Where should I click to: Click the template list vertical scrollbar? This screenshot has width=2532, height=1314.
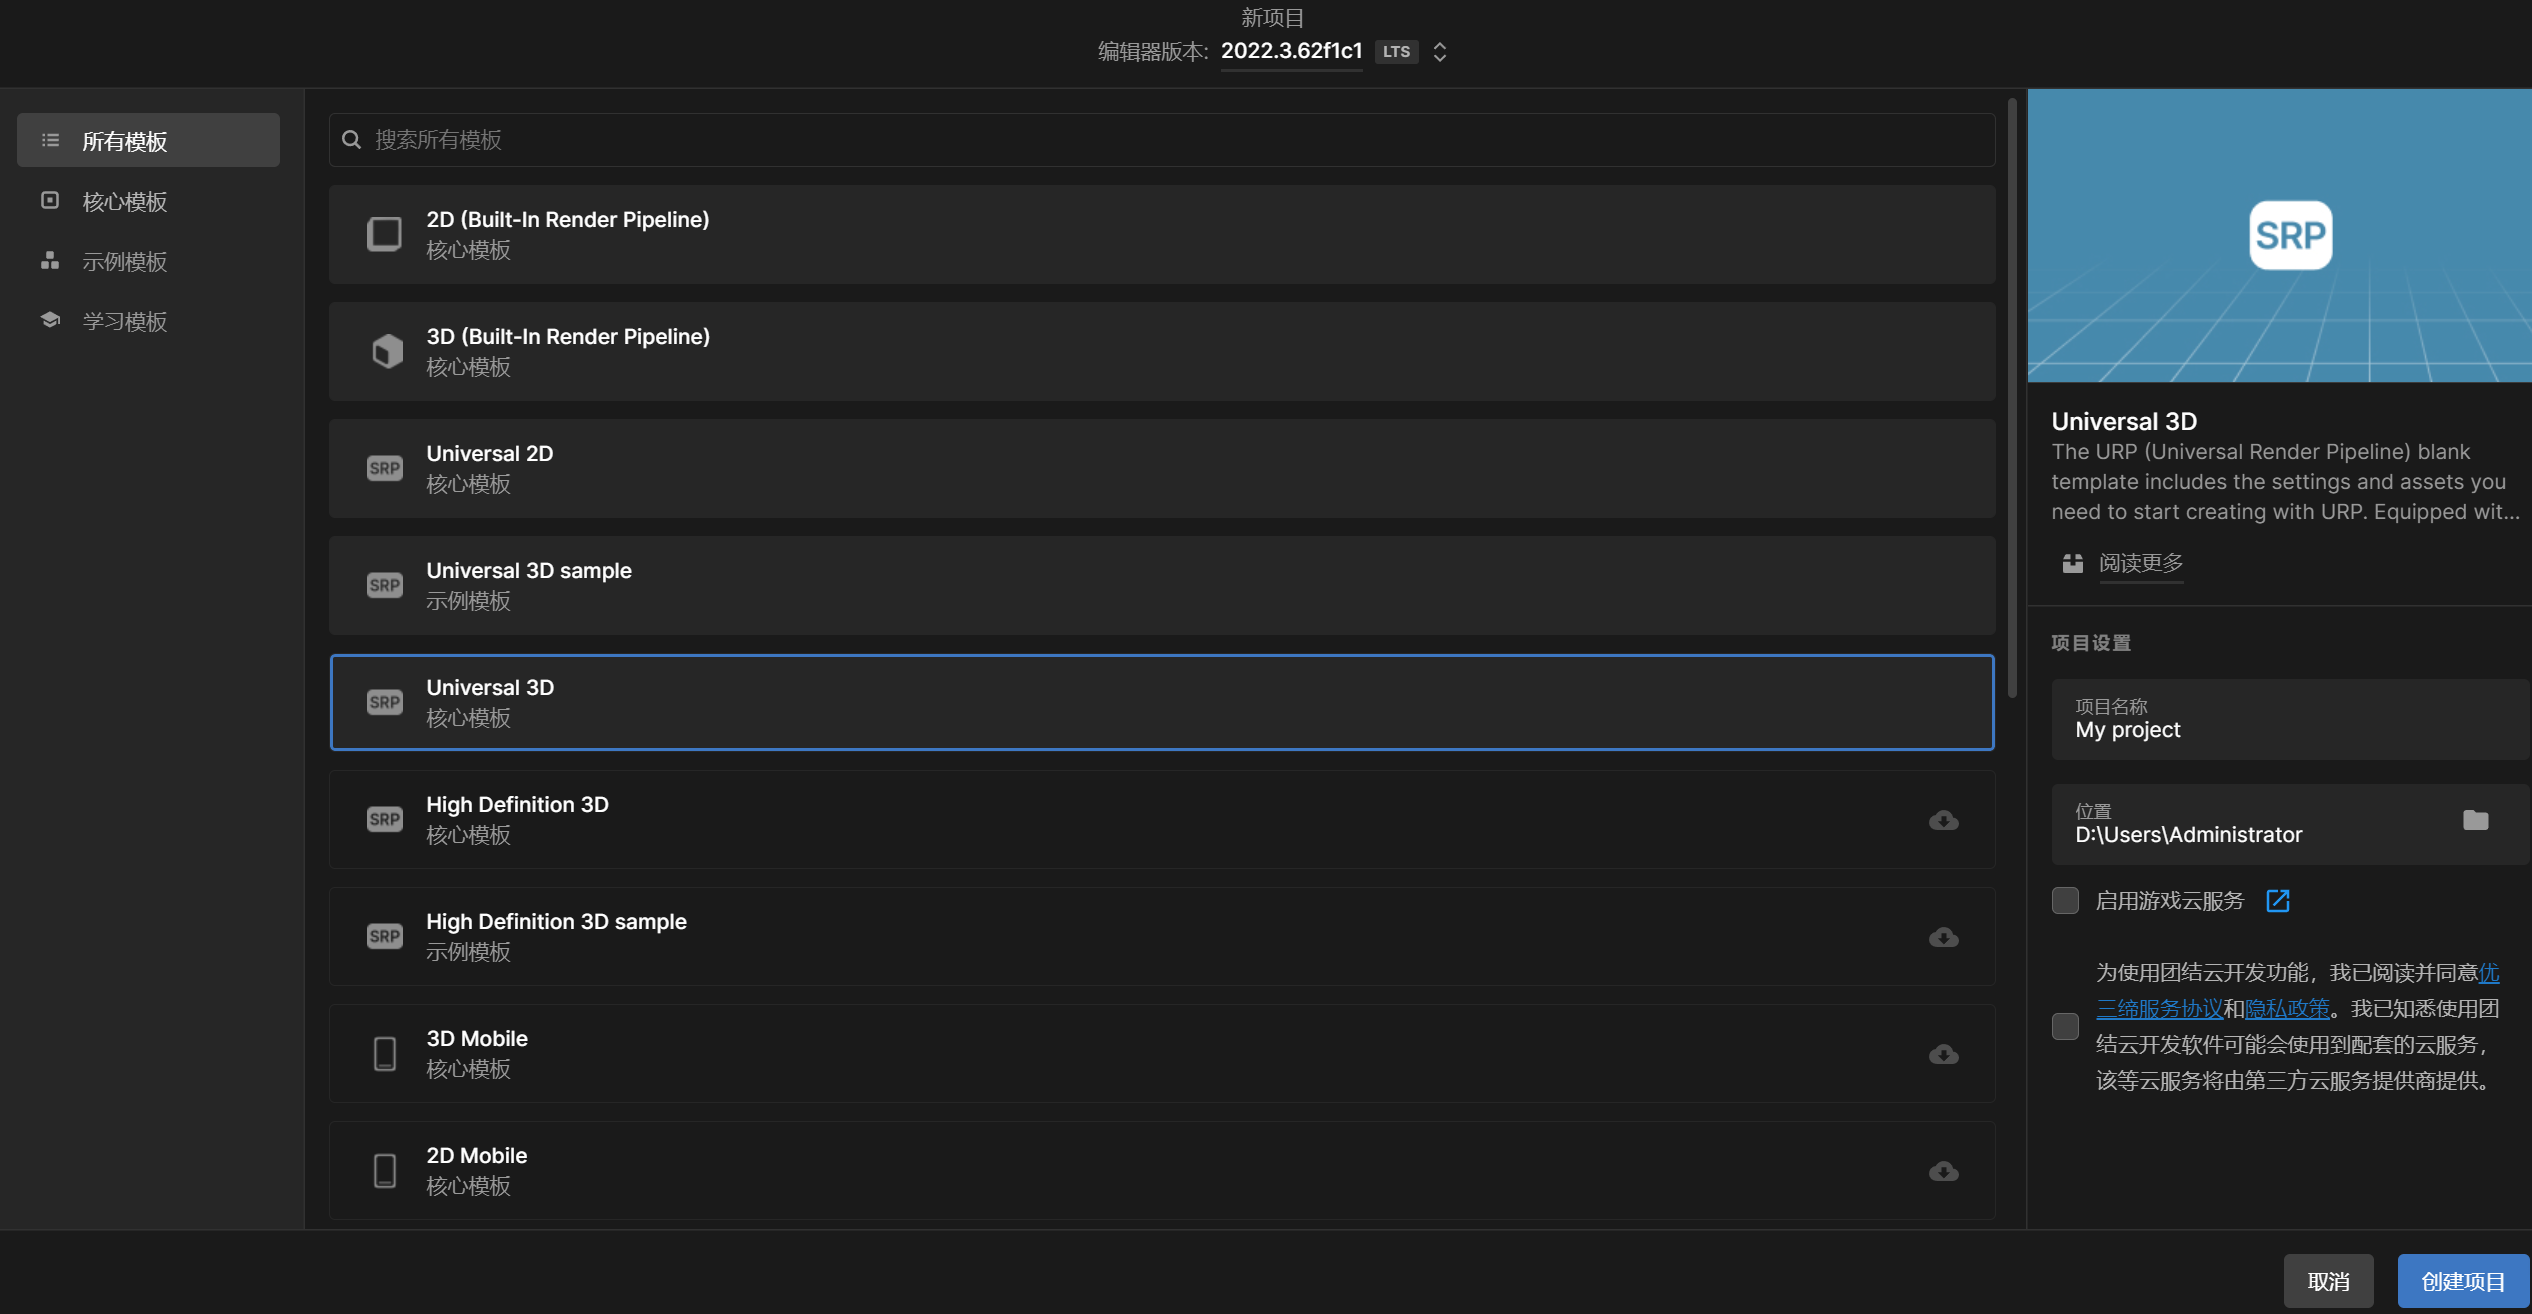[x=2012, y=397]
